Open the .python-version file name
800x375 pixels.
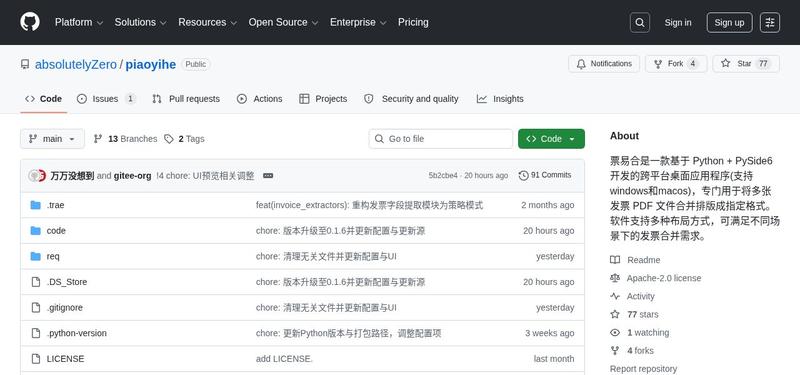[77, 333]
